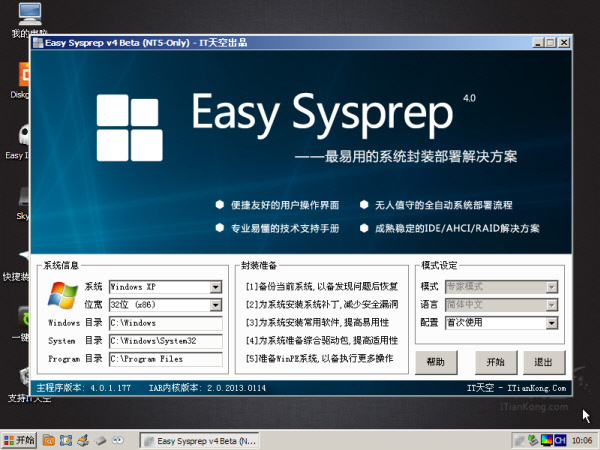Launch the second quick-launch icon with blue frame
This screenshot has width=600, height=450.
coord(65,440)
